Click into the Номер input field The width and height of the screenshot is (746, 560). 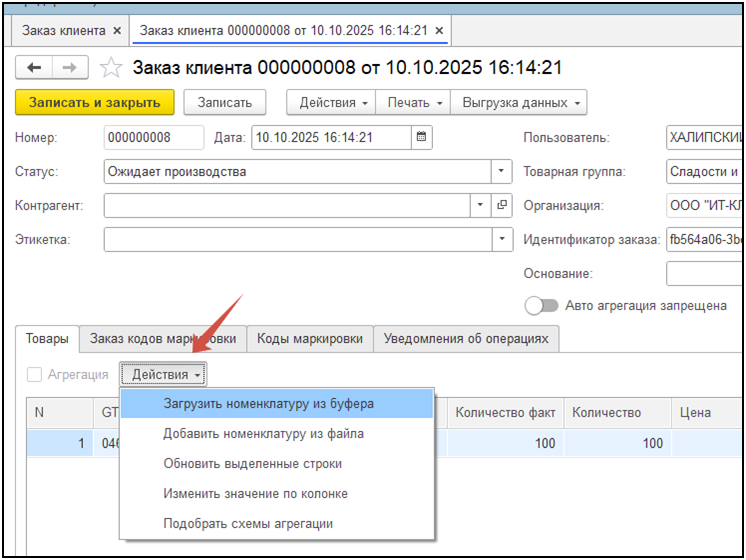[x=154, y=138]
